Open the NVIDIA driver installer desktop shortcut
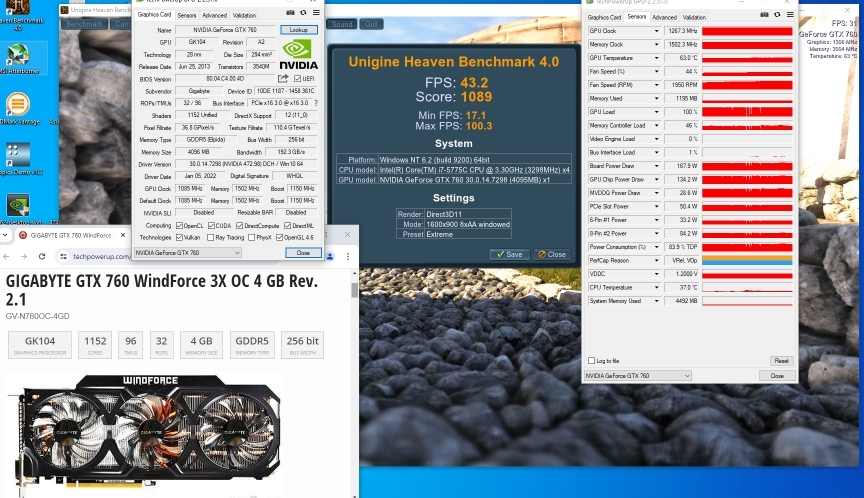The width and height of the screenshot is (864, 498). pyautogui.click(x=18, y=209)
